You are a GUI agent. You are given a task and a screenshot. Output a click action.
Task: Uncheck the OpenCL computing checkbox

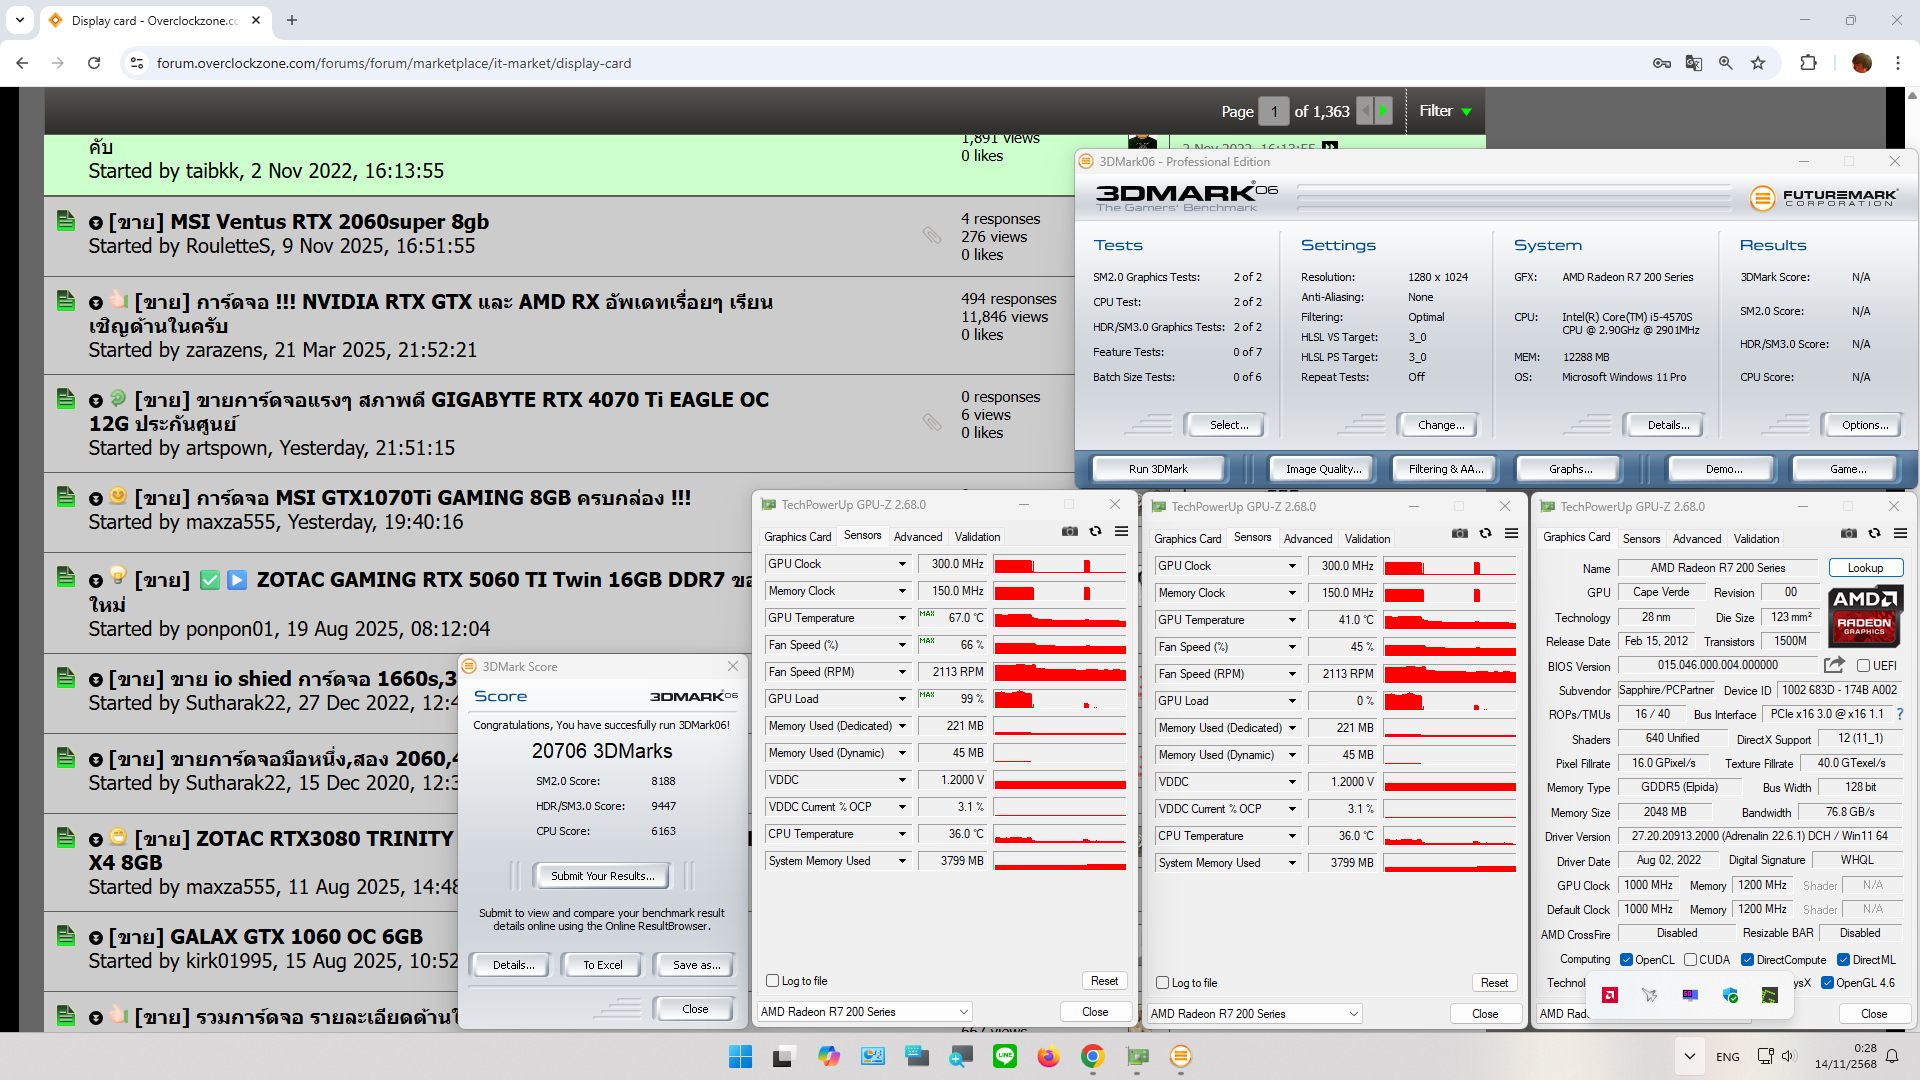pos(1626,959)
